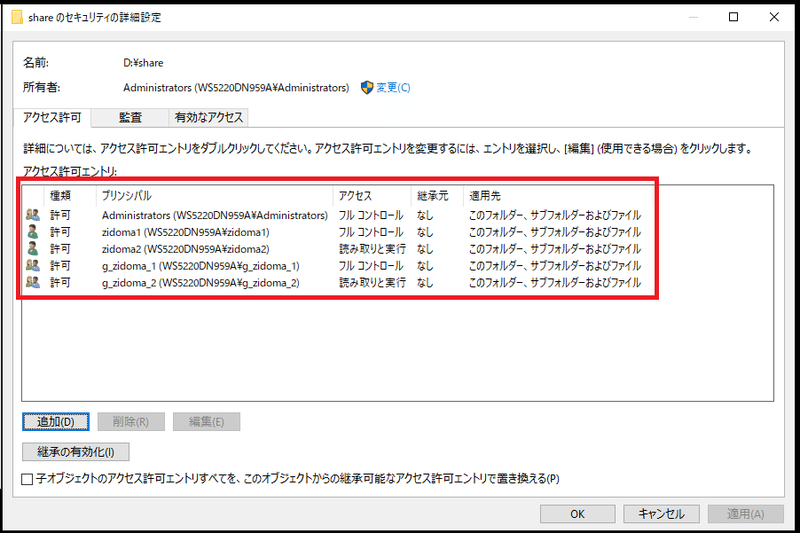Open the 監査 tab
Image resolution: width=800 pixels, height=533 pixels.
[x=130, y=117]
